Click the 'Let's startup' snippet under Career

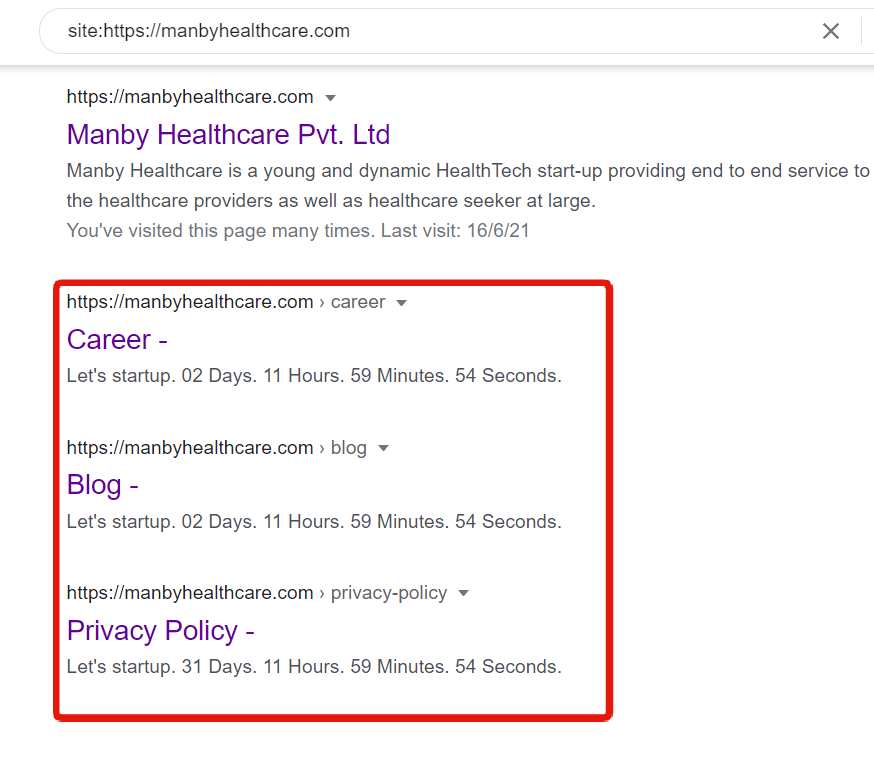coord(314,376)
